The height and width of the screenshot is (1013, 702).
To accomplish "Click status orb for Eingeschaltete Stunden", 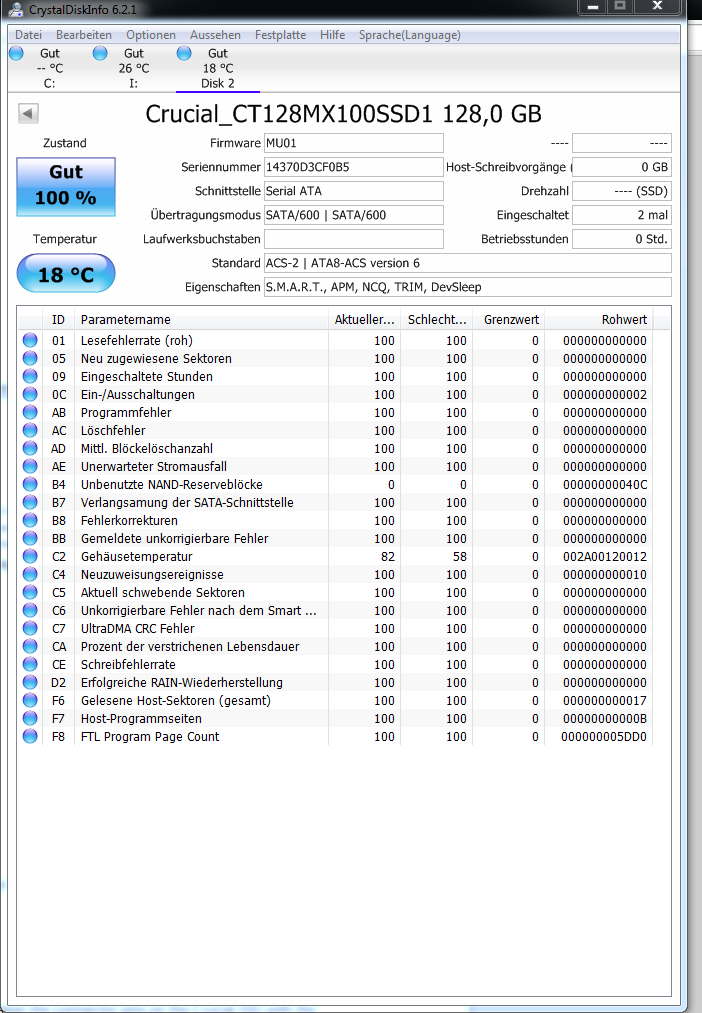I will point(30,377).
